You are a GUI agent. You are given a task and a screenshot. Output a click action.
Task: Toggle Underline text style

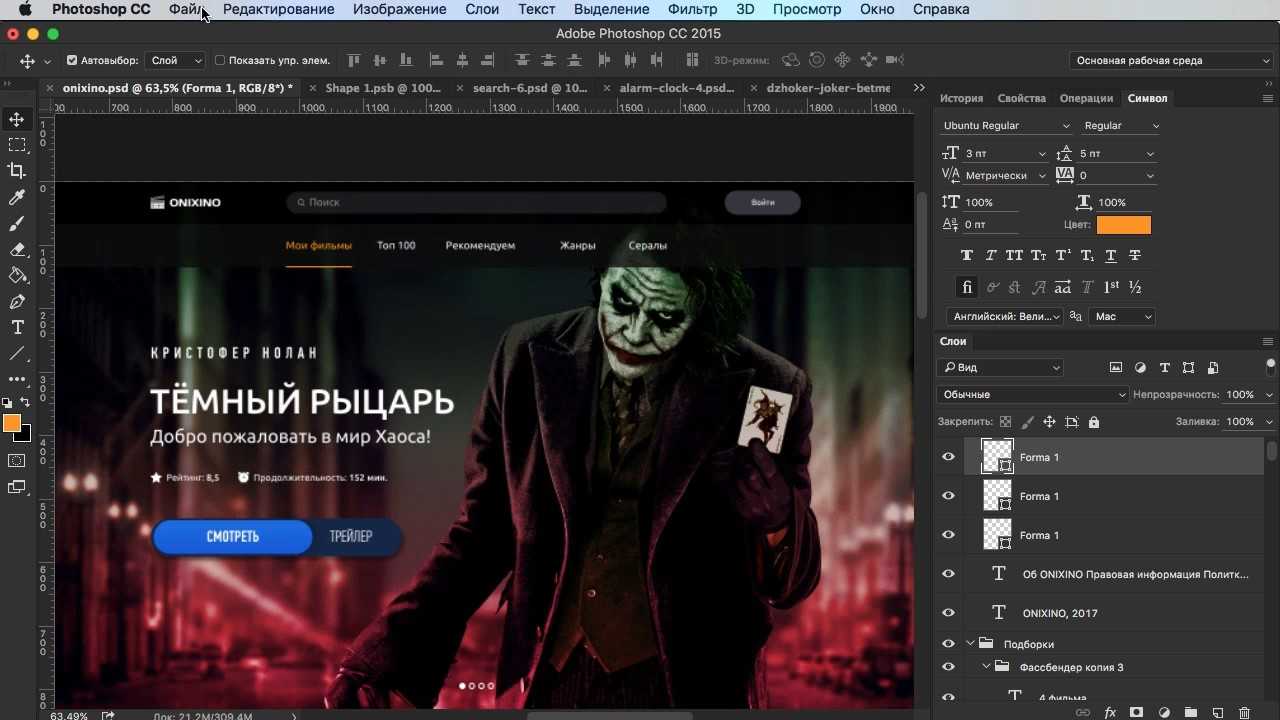[1111, 256]
